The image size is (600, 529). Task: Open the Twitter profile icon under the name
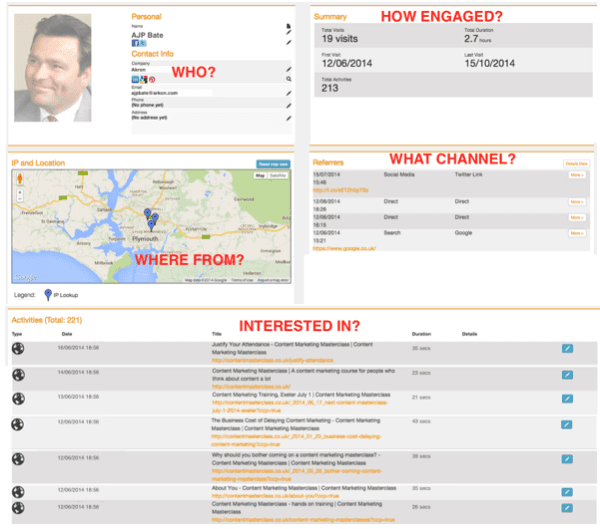pos(142,43)
